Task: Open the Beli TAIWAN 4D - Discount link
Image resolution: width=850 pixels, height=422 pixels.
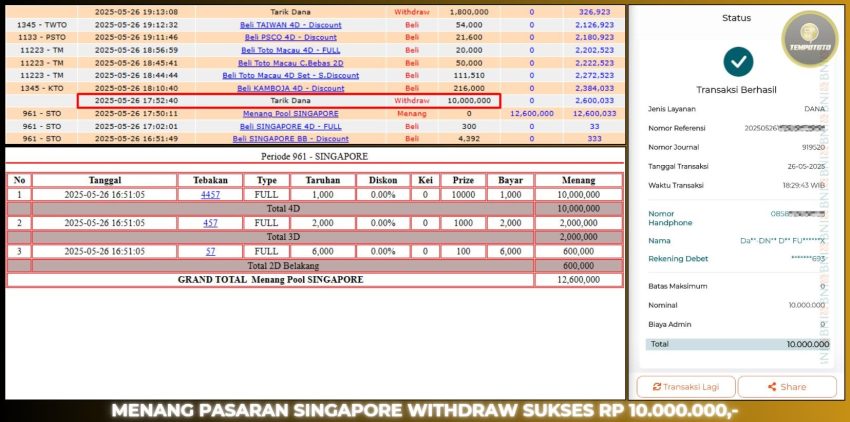Action: tap(291, 25)
